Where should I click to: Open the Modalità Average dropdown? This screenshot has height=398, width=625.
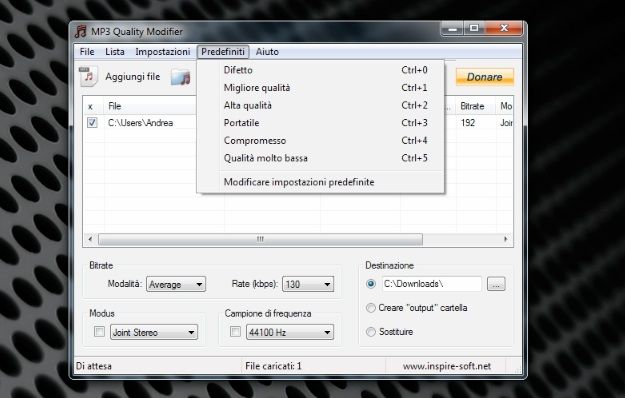(176, 284)
